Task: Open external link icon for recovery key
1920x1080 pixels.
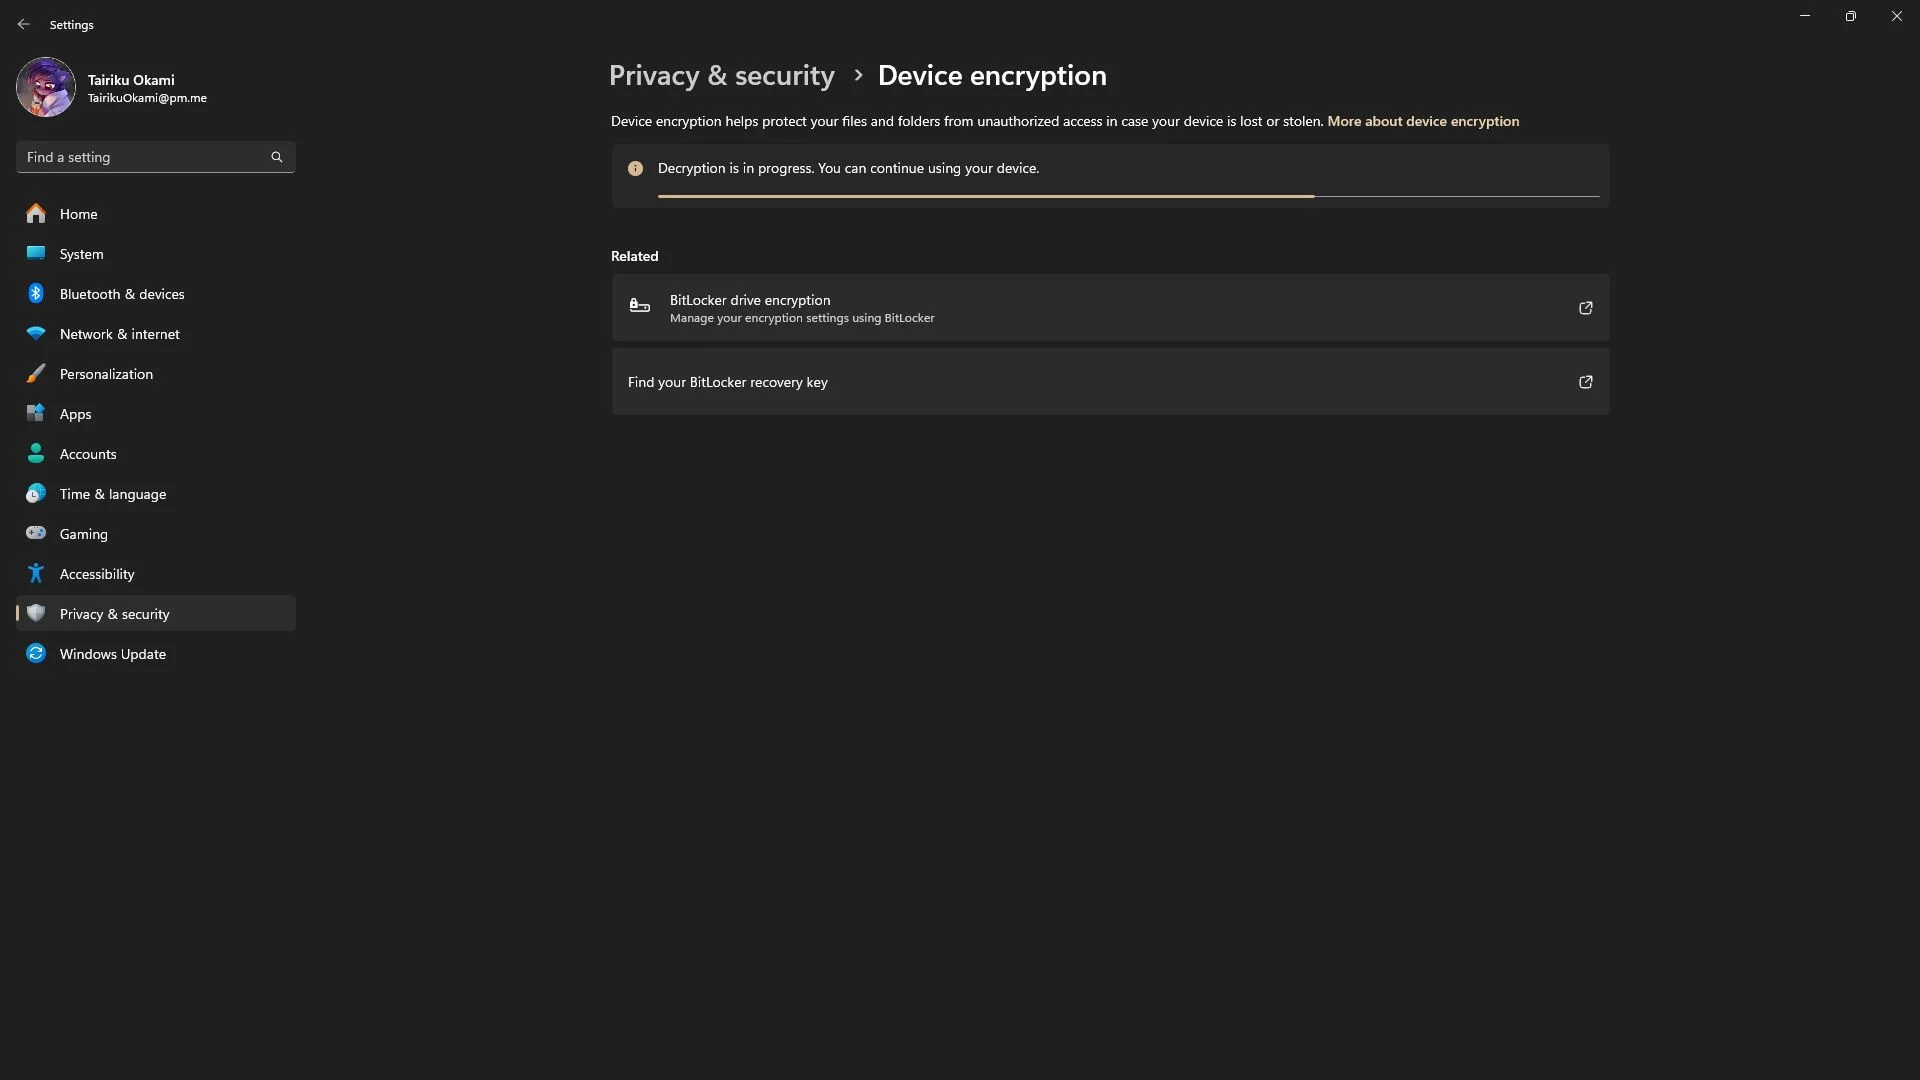Action: (1585, 382)
